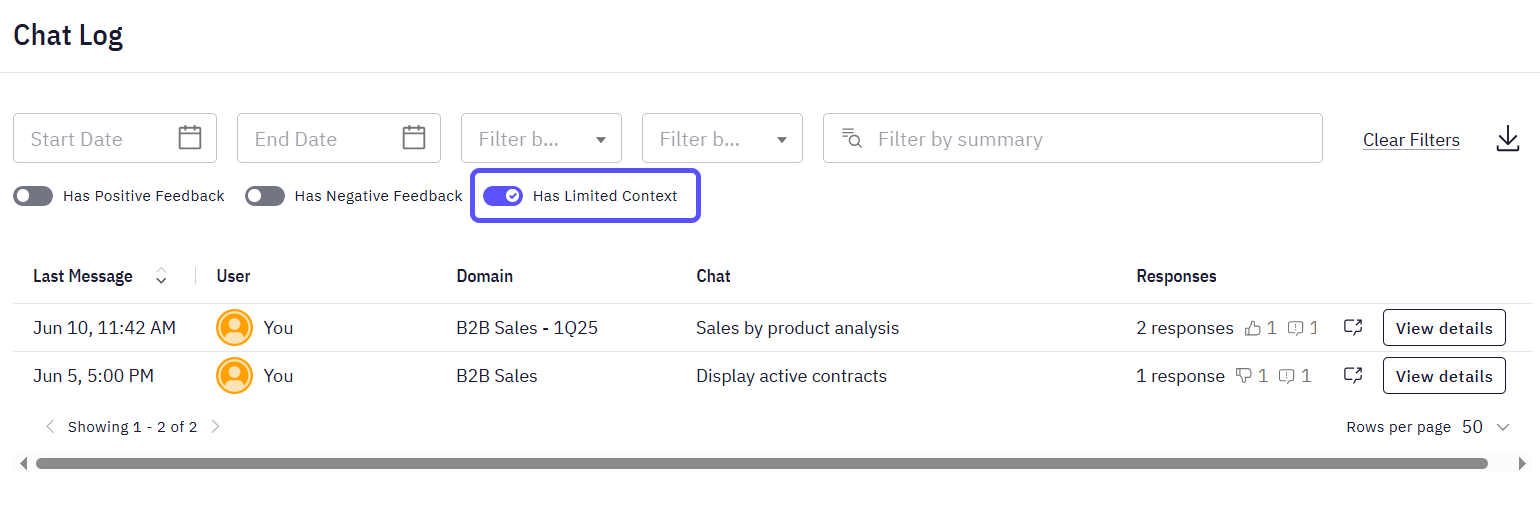Screen dimensions: 1540x532
Task: Click the download chat log icon
Action: 1507,139
